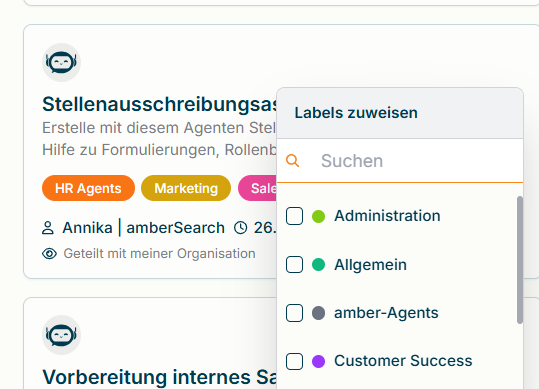Click the clock icon next to date

coord(240,228)
